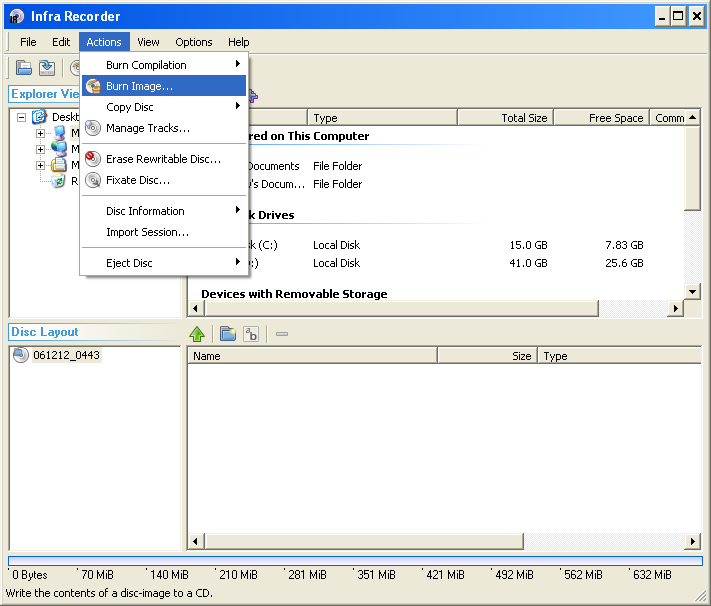Select 061212_0443 disc layout root
The width and height of the screenshot is (711, 606).
click(x=66, y=355)
